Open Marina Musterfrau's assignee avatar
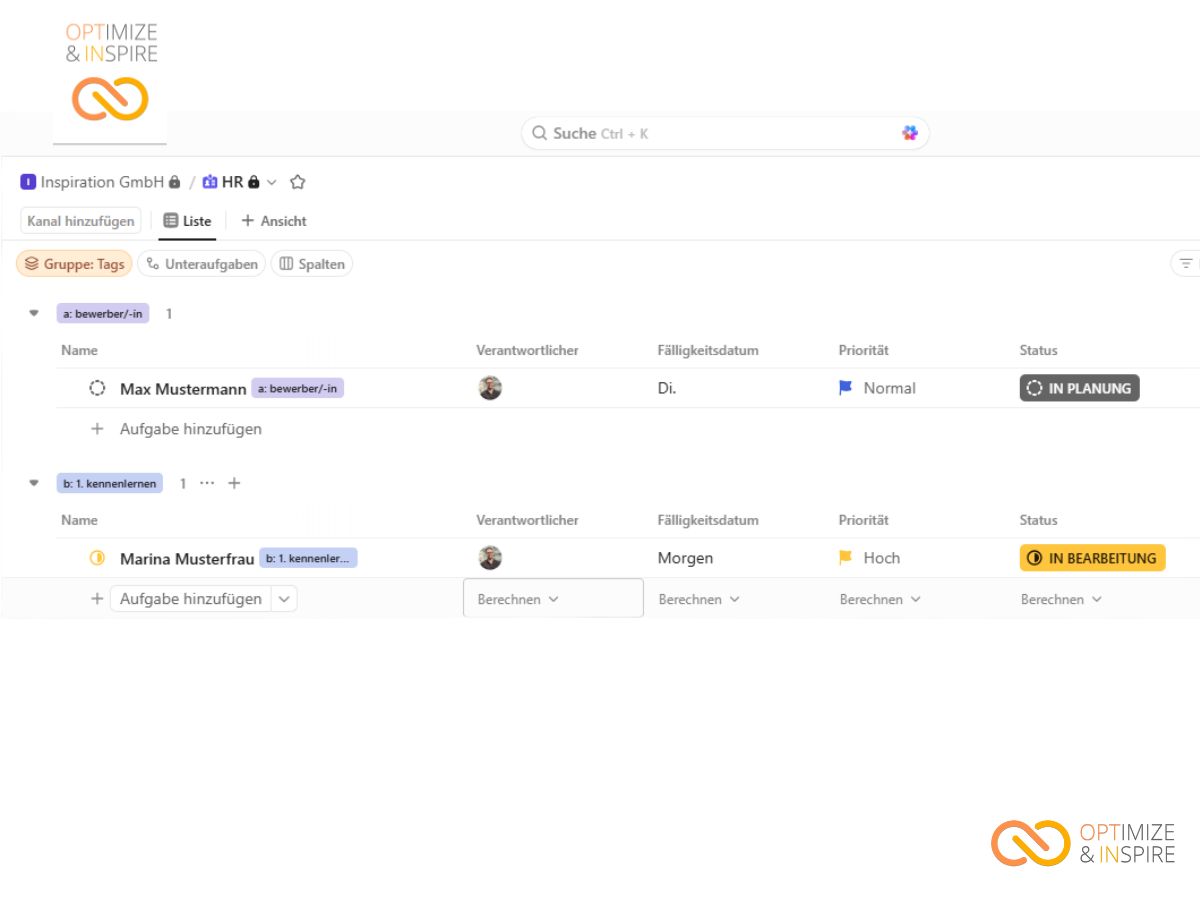 (x=490, y=558)
